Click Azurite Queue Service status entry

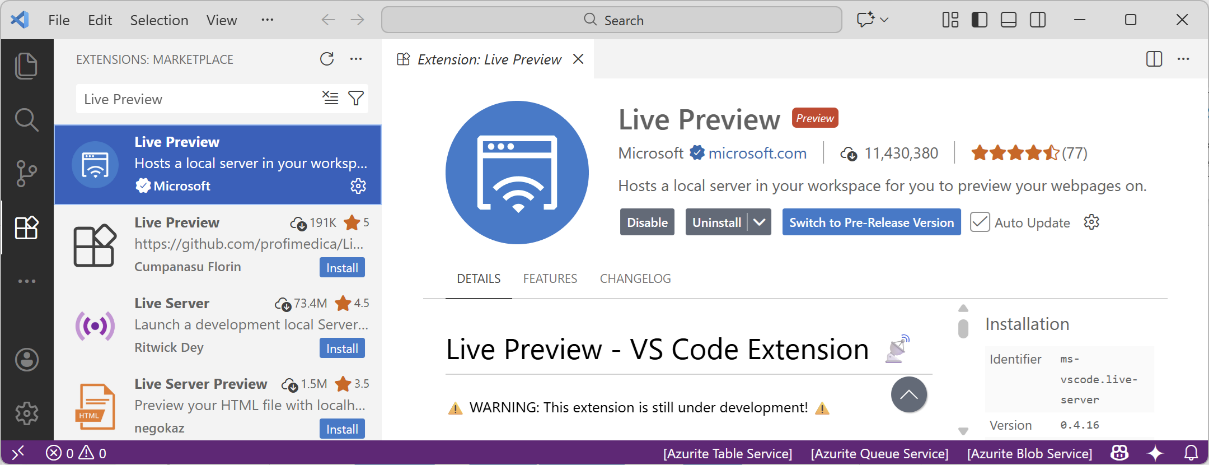pyautogui.click(x=879, y=453)
